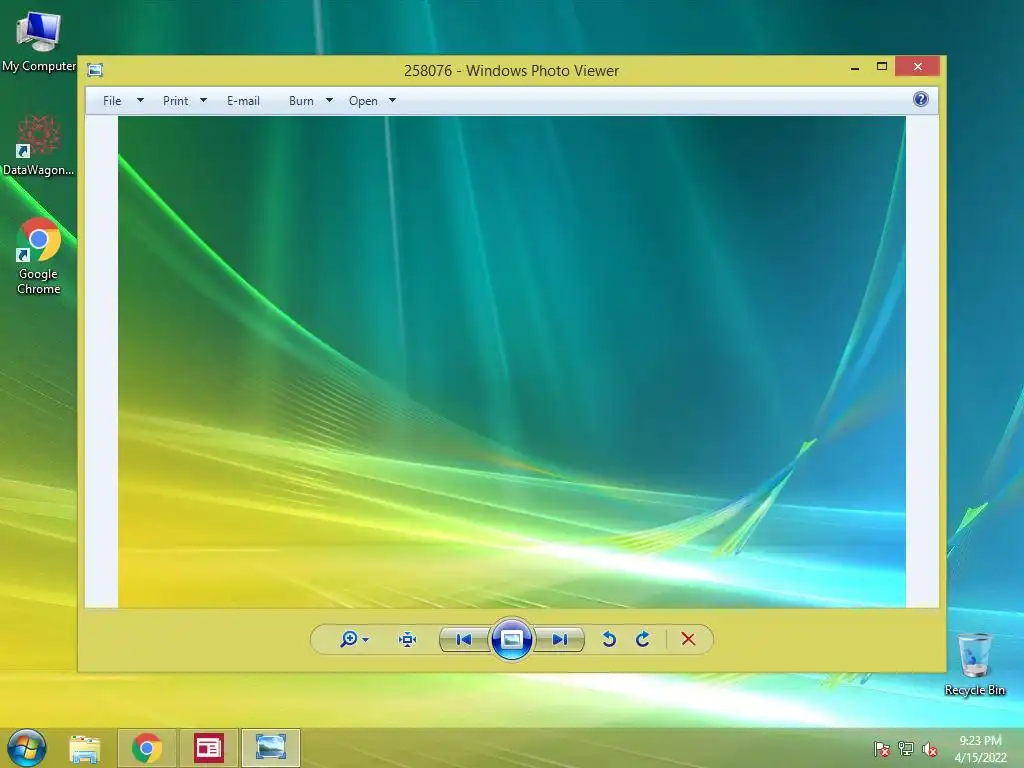Screen dimensions: 1024x768
Task: Open the Open menu
Action: (363, 101)
